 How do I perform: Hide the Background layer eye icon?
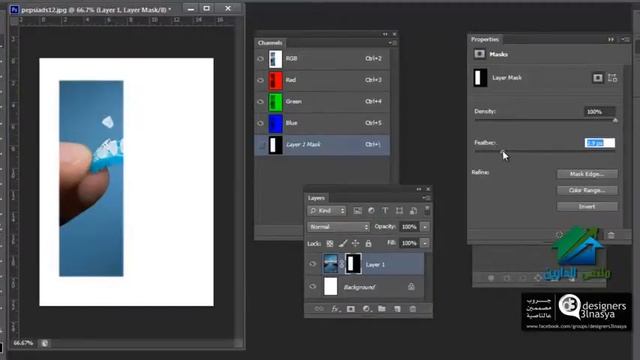(x=313, y=287)
